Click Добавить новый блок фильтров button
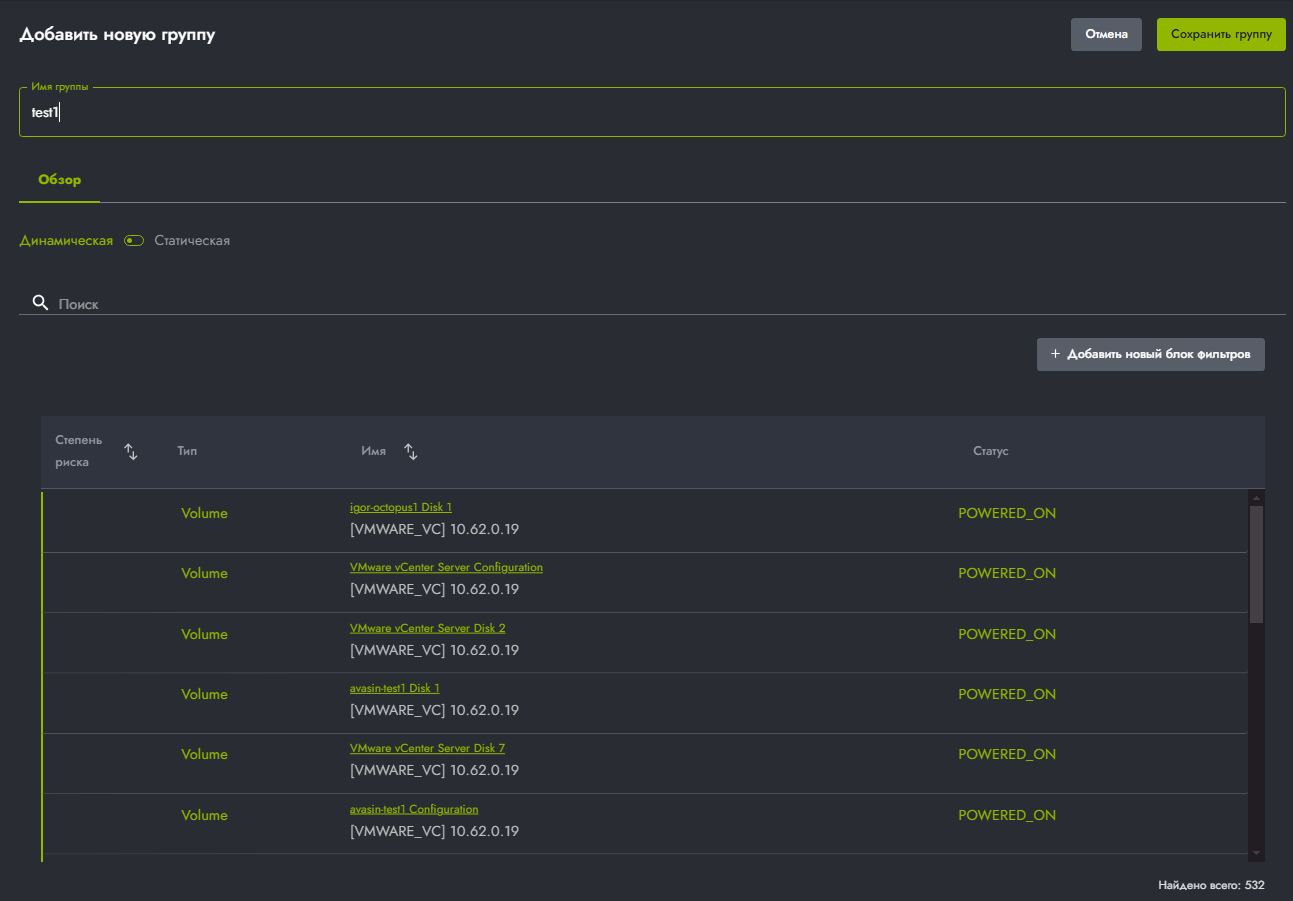 coord(1151,354)
